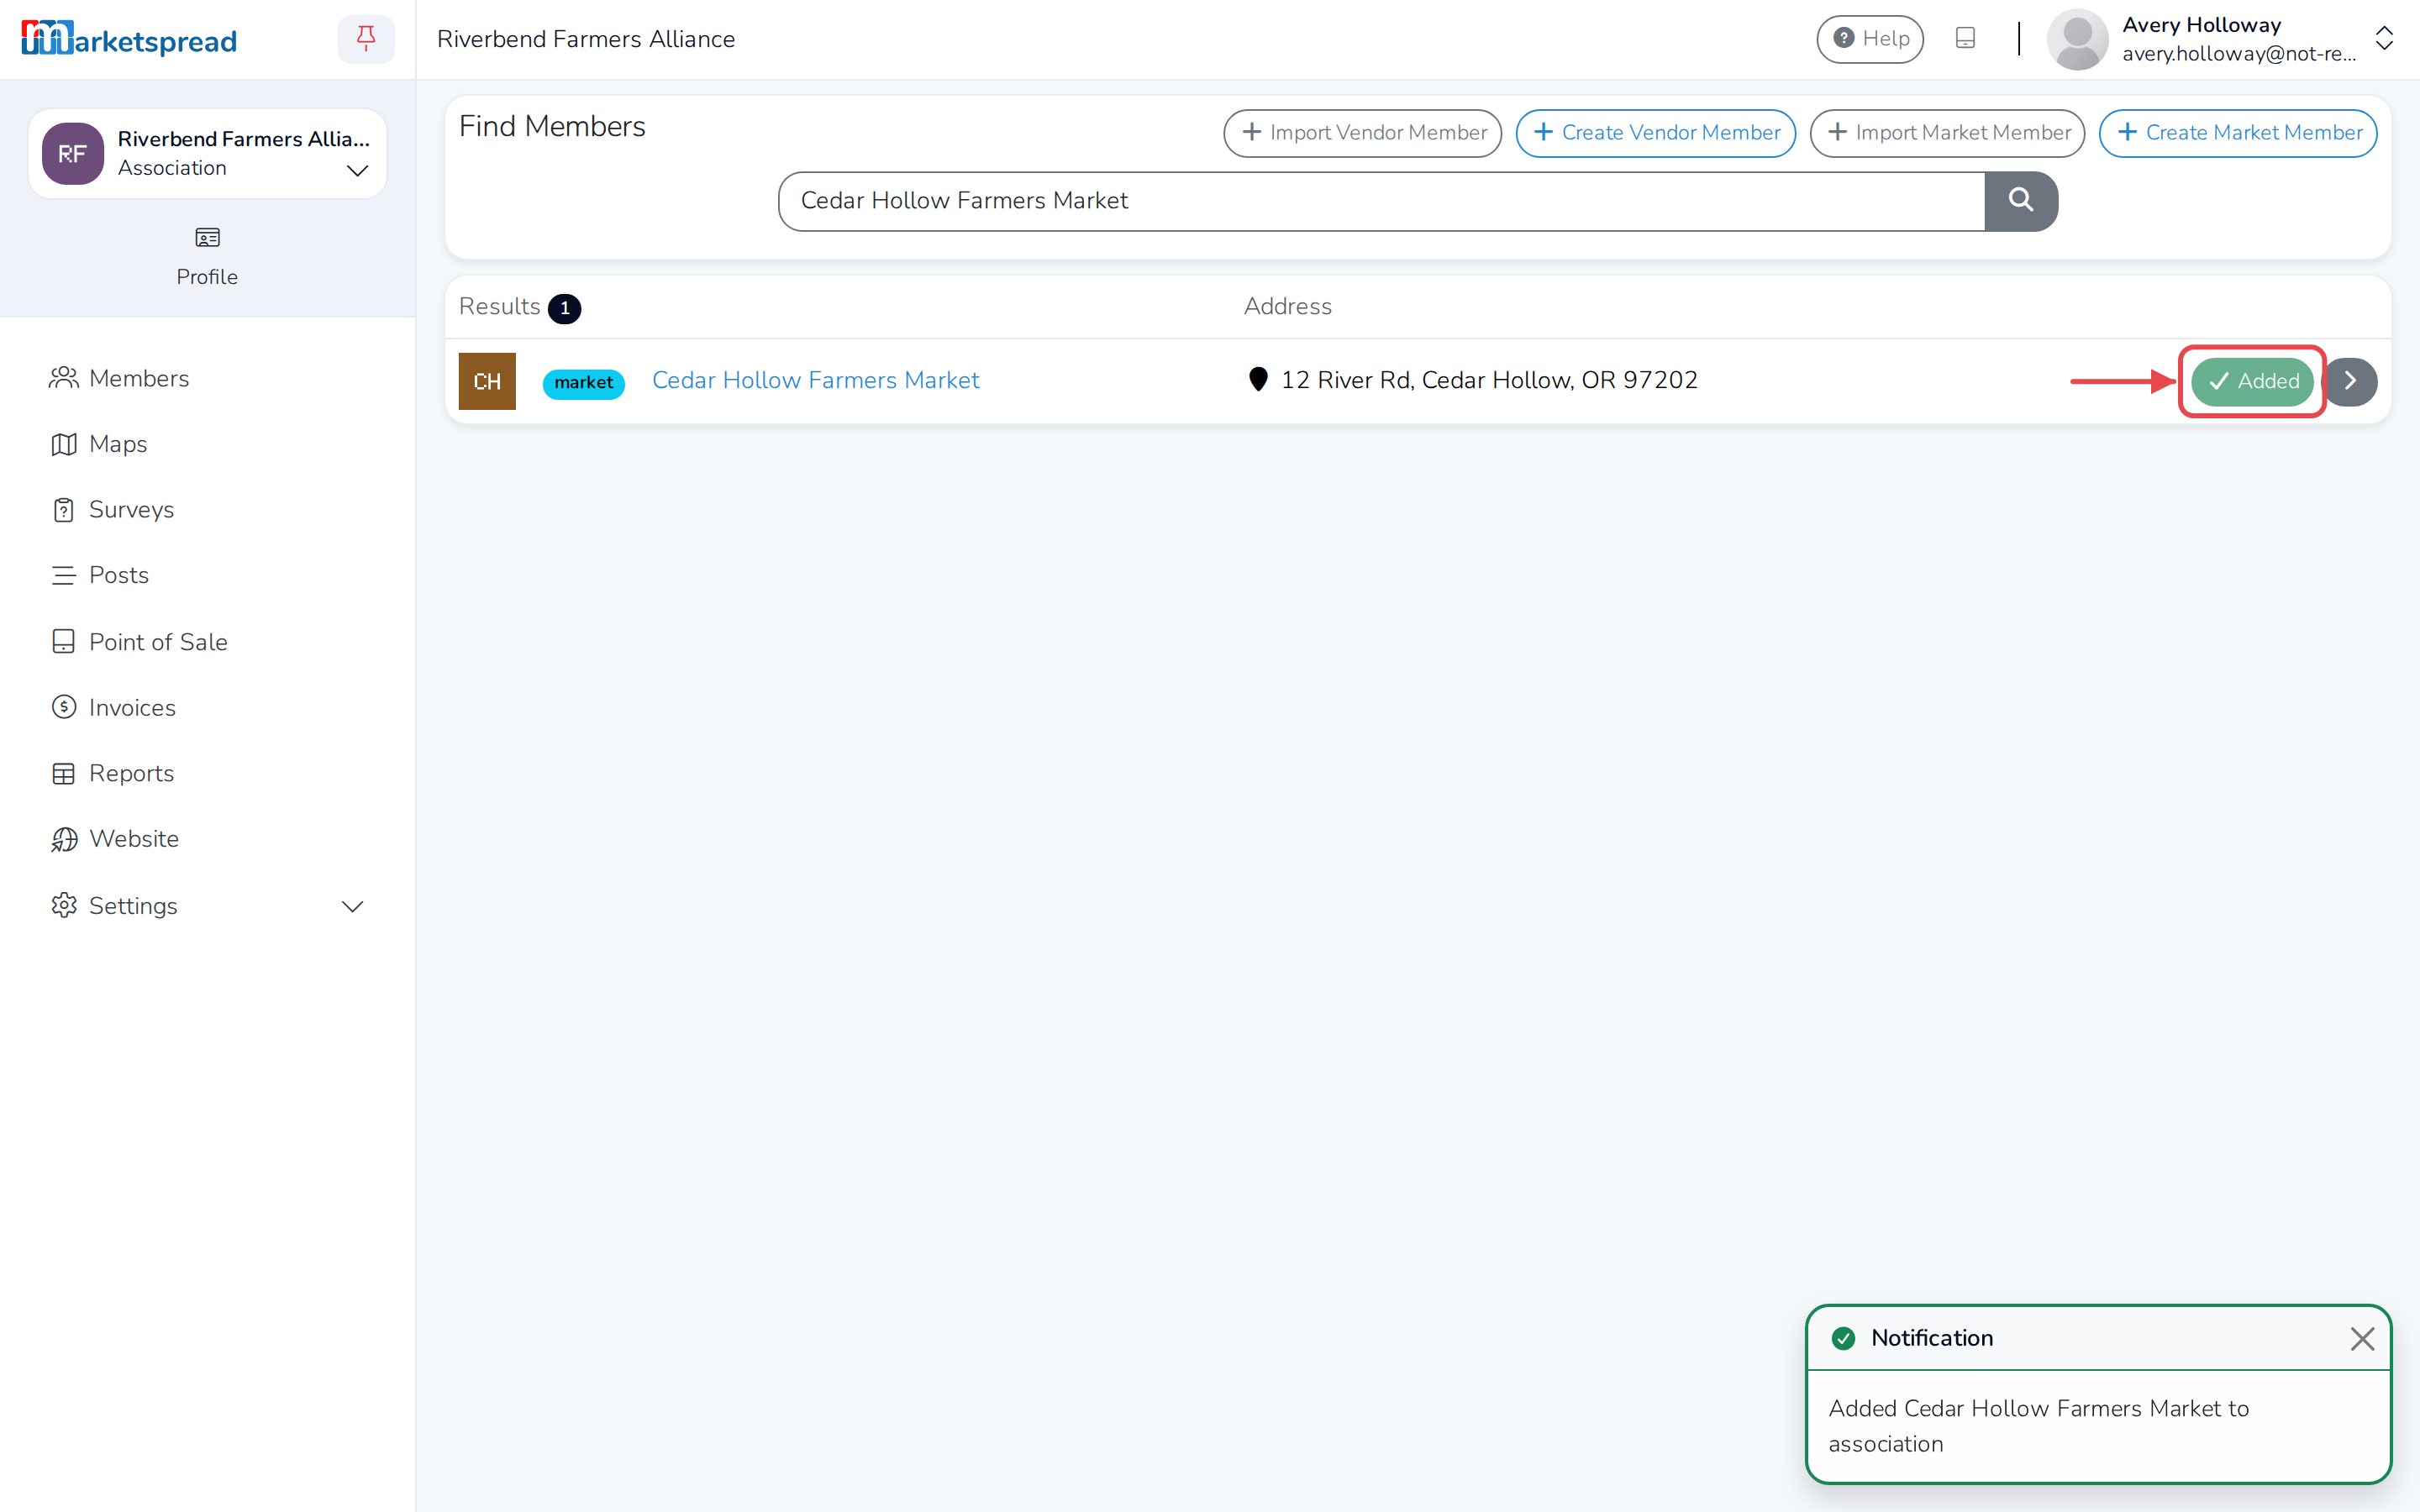
Task: Close the Notification toast
Action: coord(2362,1339)
